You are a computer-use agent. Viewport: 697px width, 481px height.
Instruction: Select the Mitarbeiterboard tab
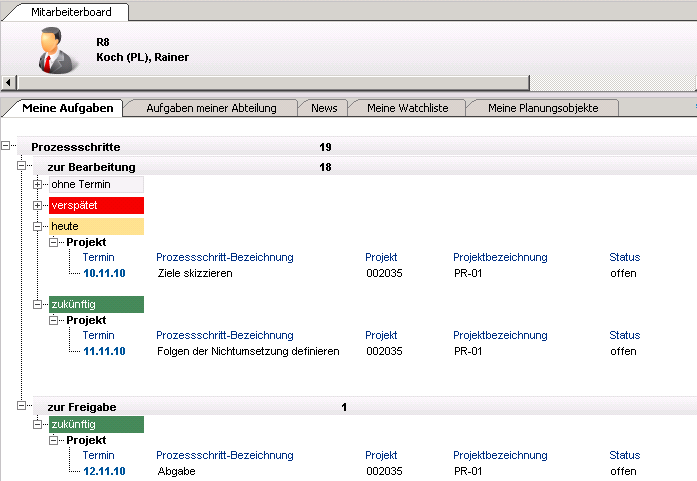[65, 13]
